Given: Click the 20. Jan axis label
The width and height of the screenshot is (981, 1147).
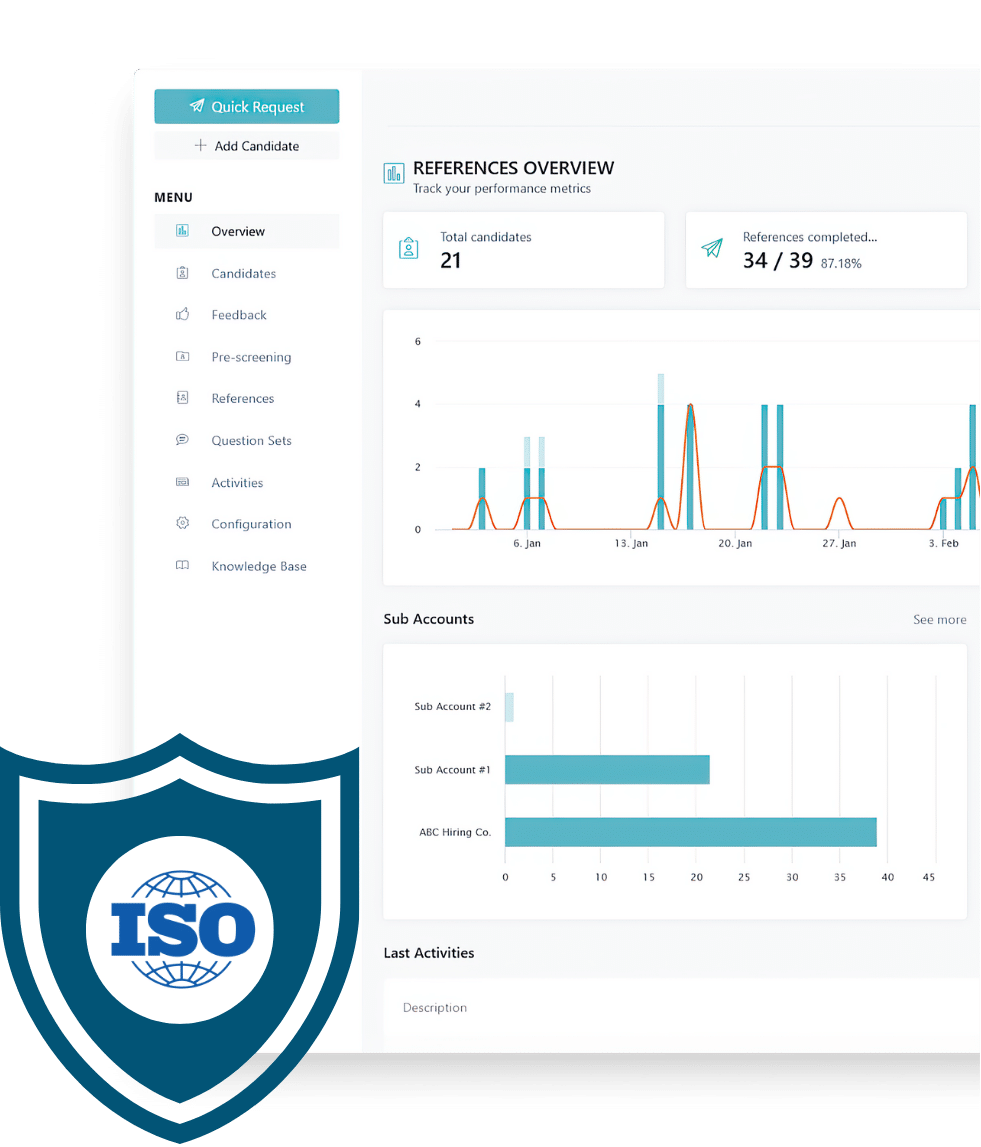Looking at the screenshot, I should [x=734, y=544].
